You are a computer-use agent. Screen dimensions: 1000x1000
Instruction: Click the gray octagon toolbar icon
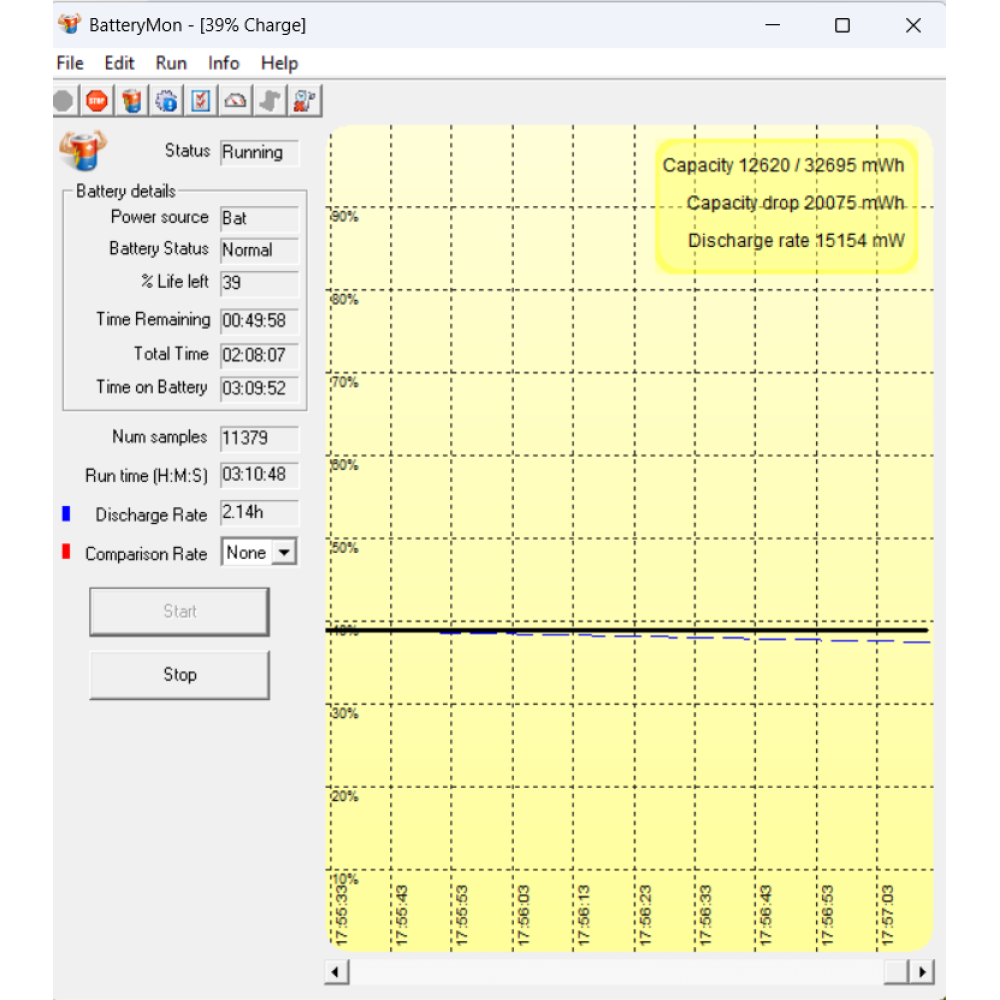pos(63,100)
